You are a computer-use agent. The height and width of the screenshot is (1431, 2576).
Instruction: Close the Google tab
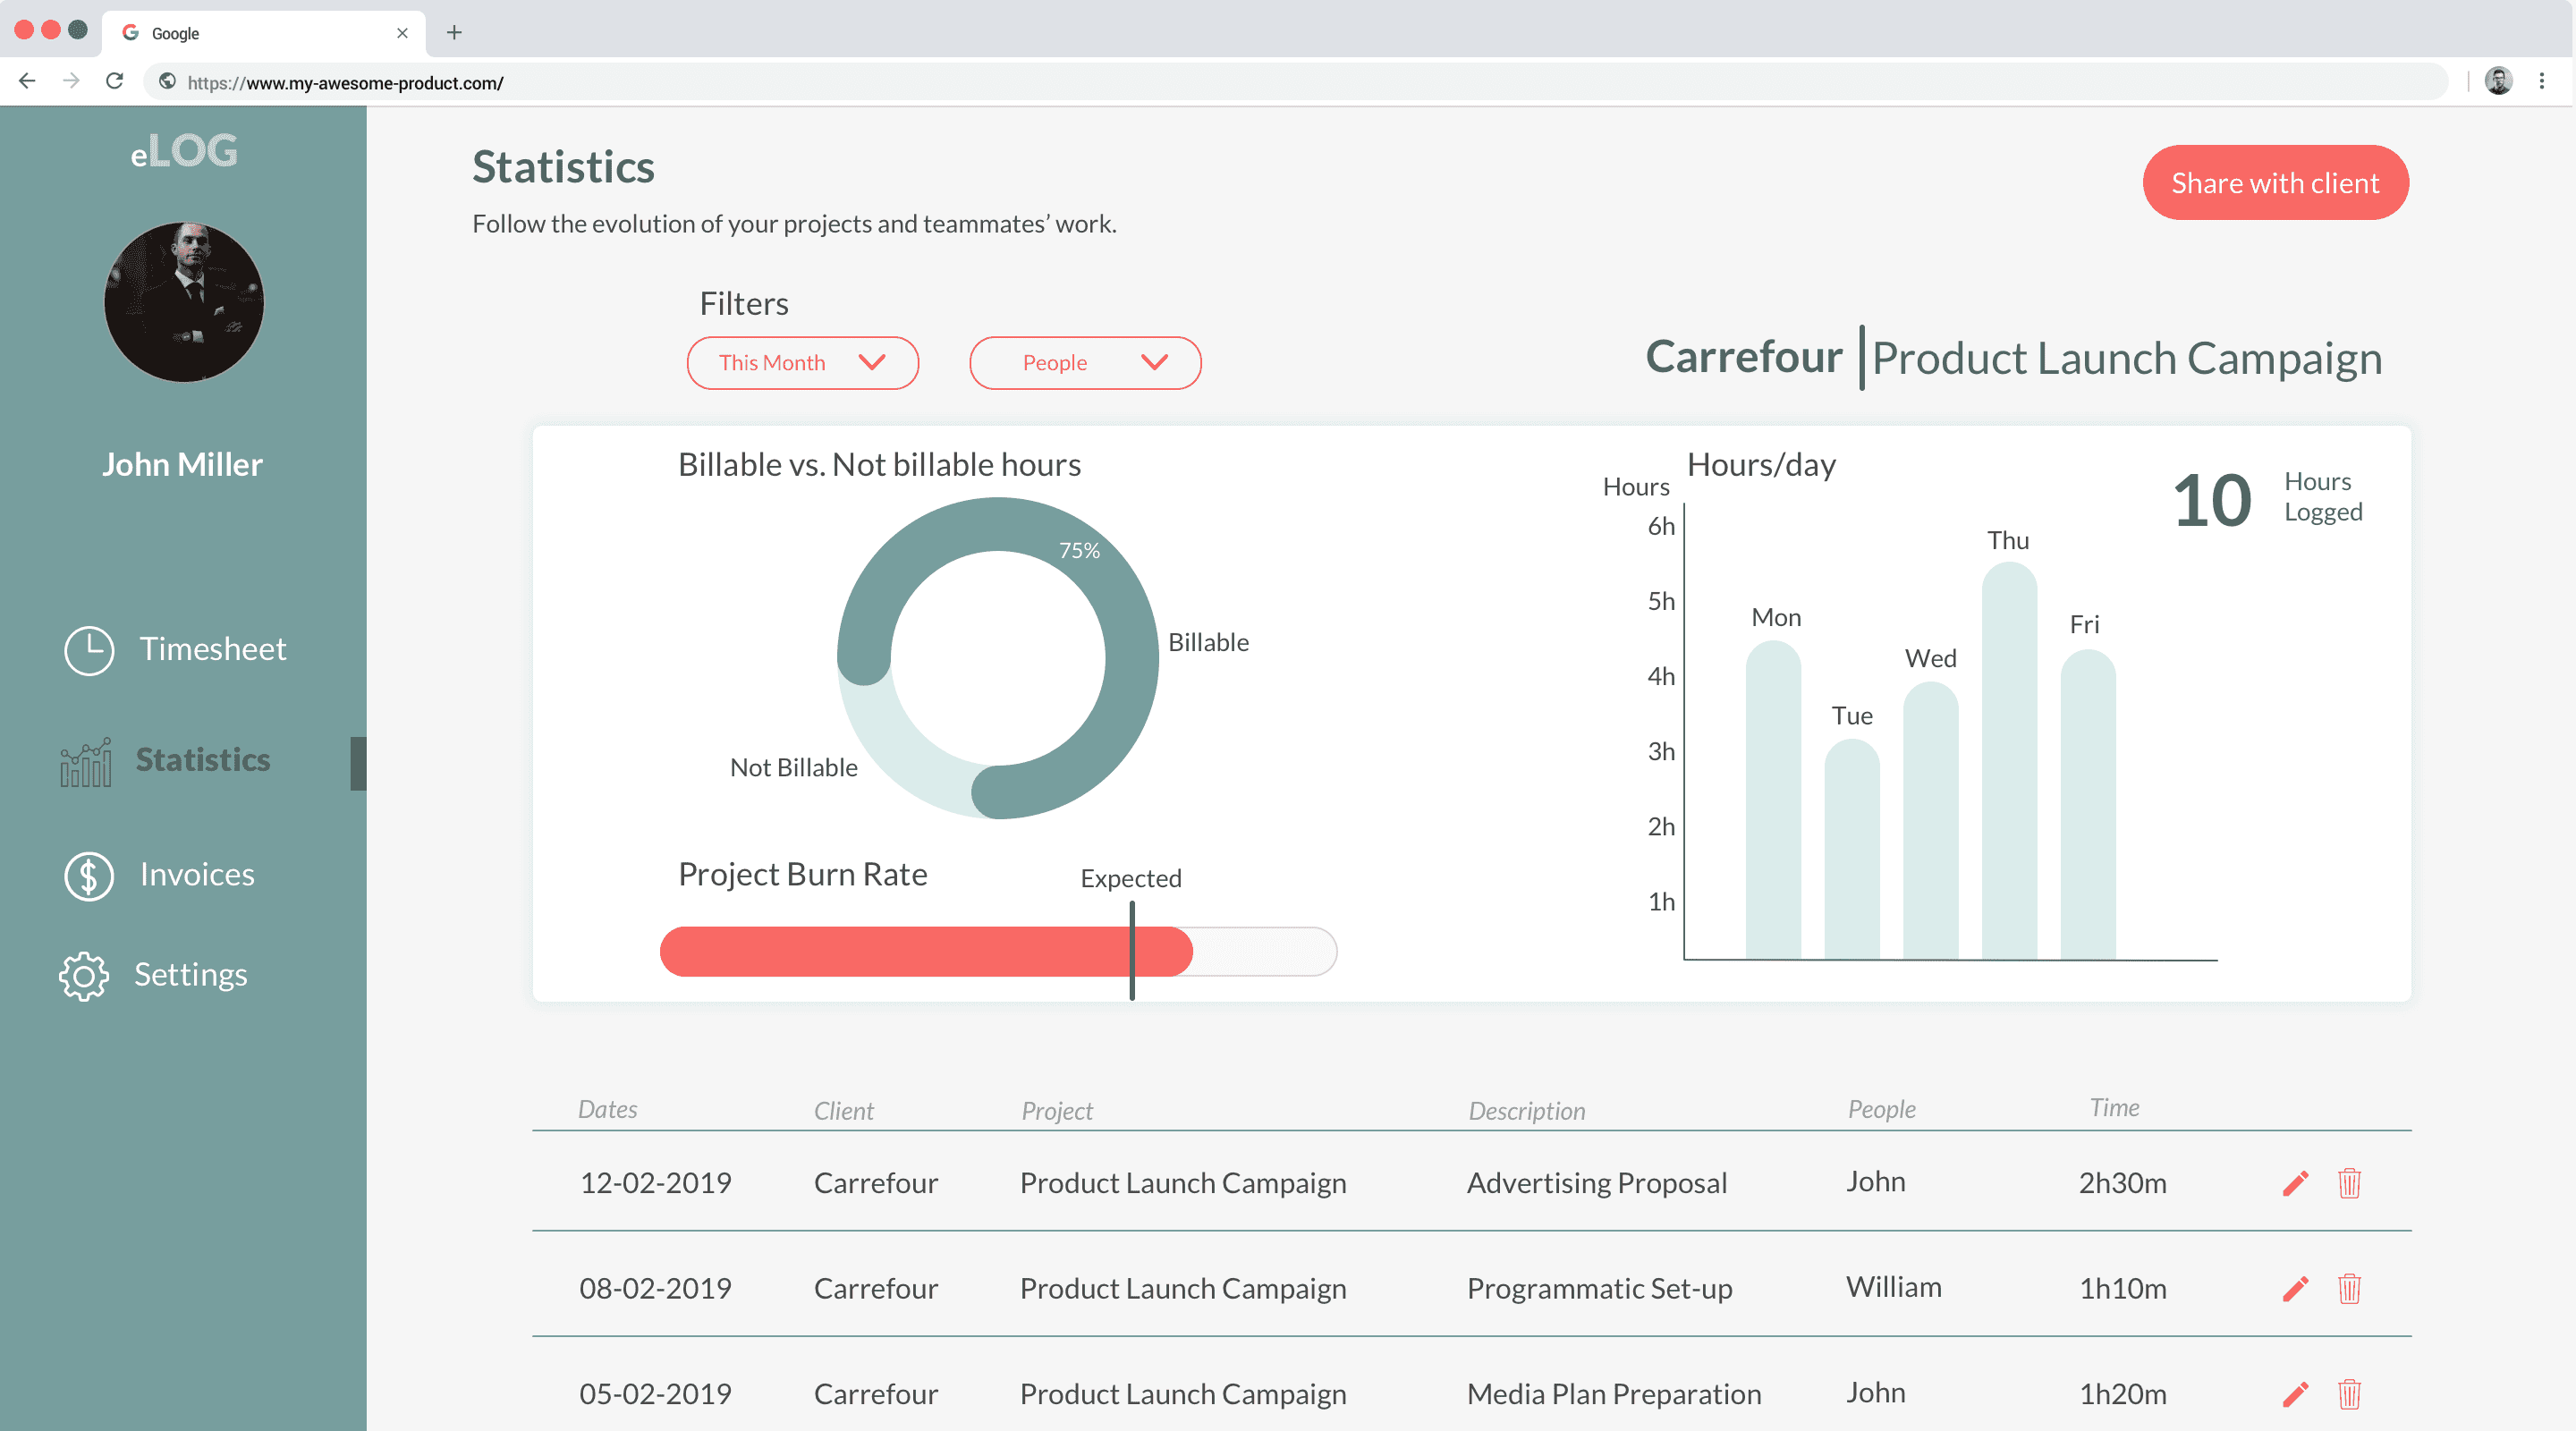coord(402,33)
